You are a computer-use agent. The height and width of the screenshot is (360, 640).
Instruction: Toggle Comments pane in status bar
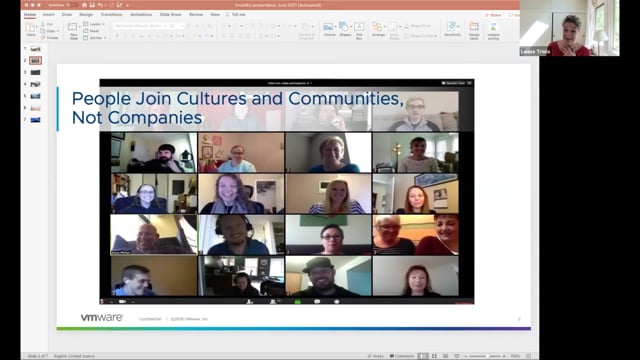[402, 356]
